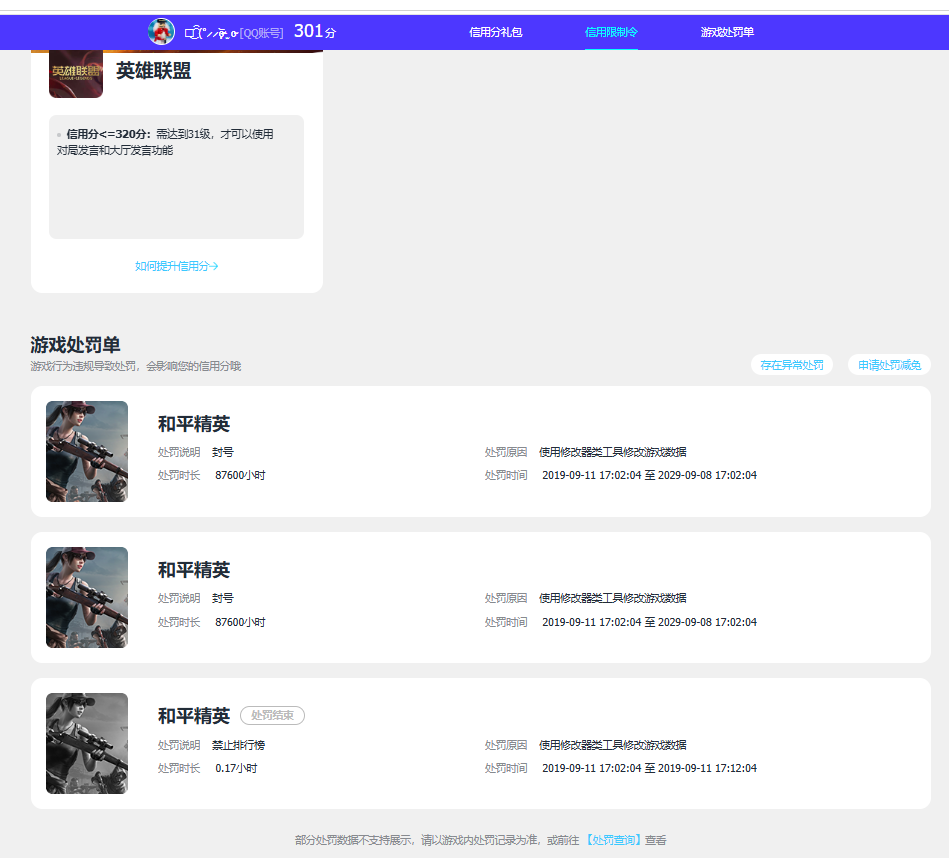Click the 英雄联盟 game logo icon
Screen dimensions: 949x858
76,73
